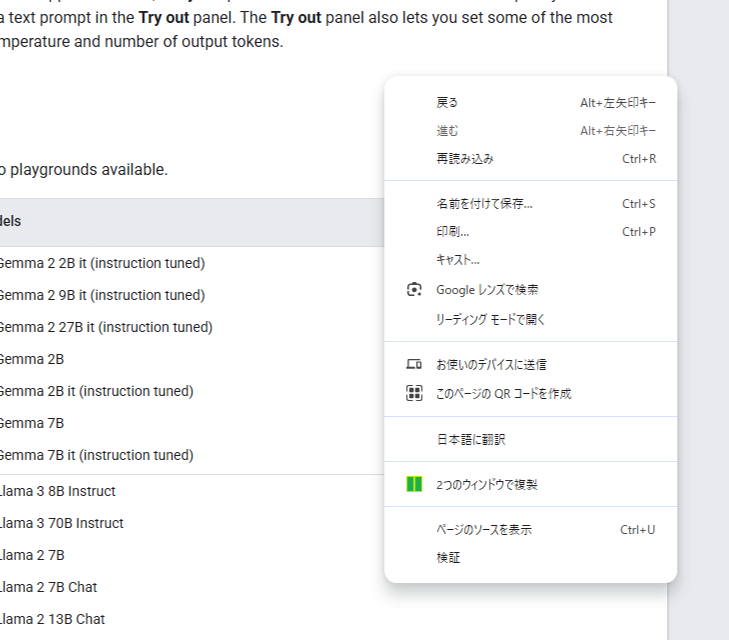
Task: Click the Google Lens search icon
Action: (414, 290)
